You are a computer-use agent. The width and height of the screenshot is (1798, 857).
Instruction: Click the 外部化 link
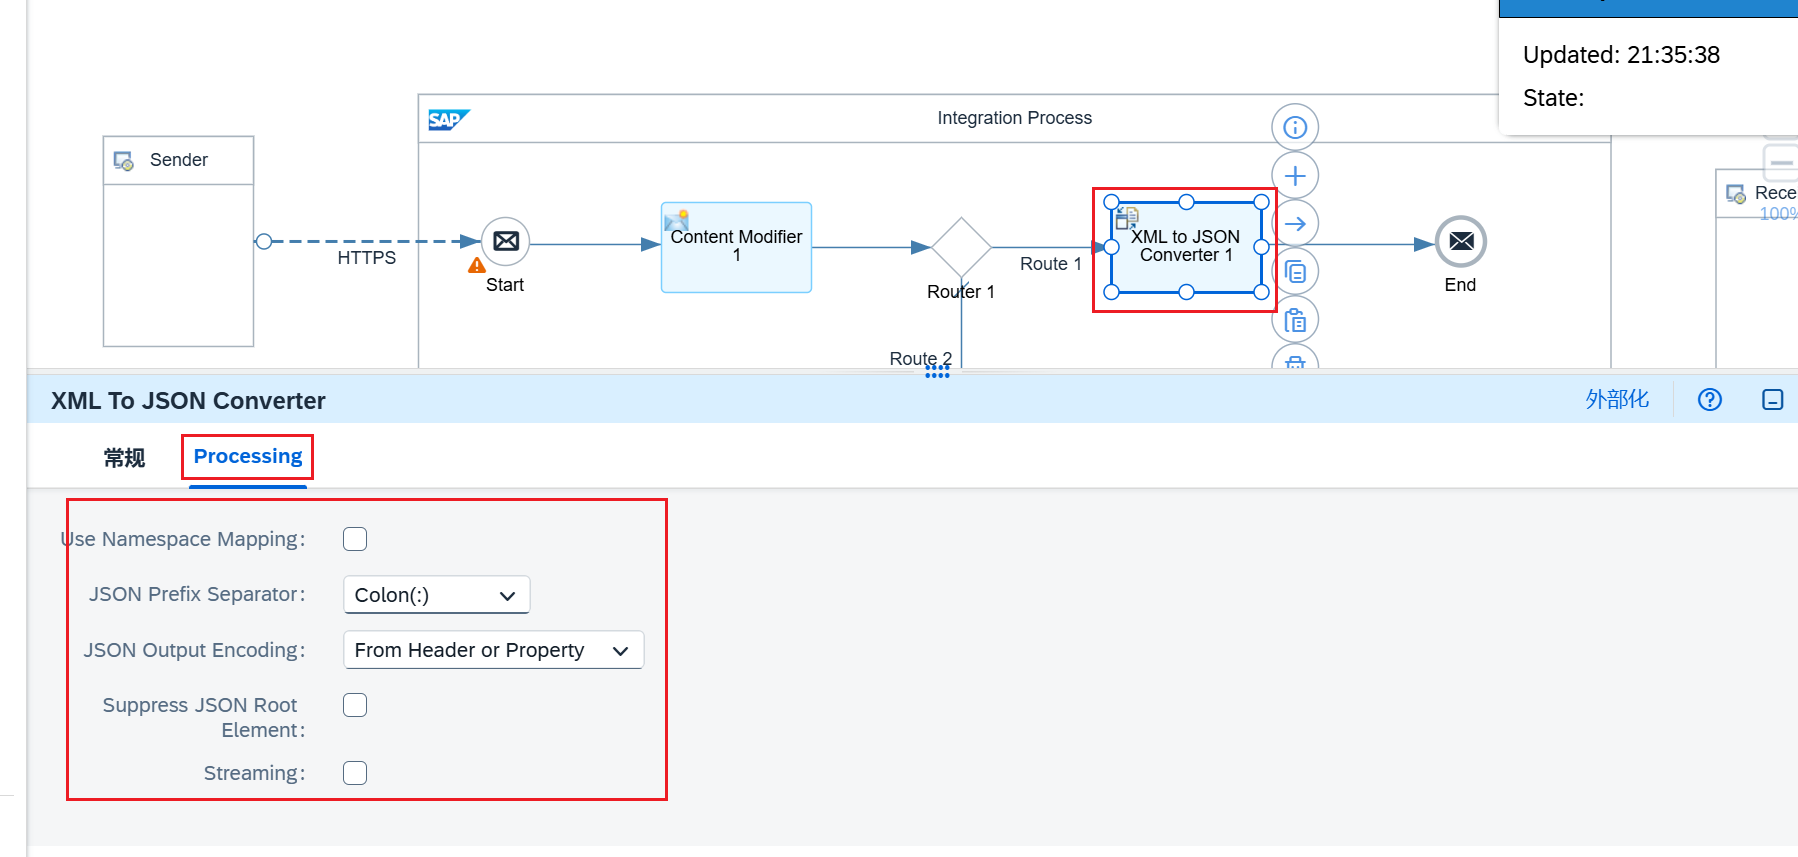tap(1616, 400)
